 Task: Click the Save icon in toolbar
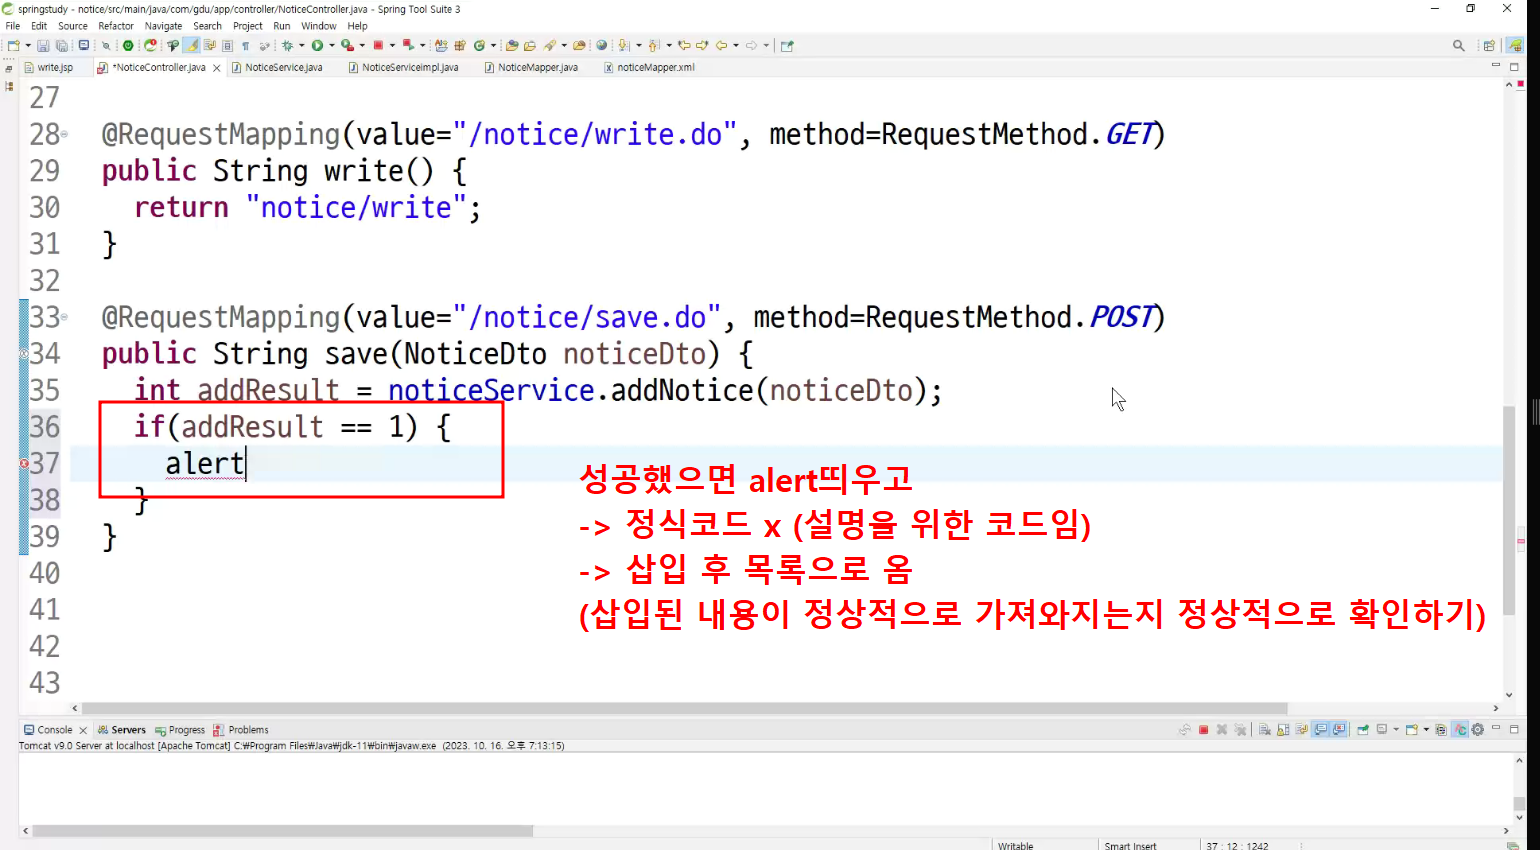point(43,45)
